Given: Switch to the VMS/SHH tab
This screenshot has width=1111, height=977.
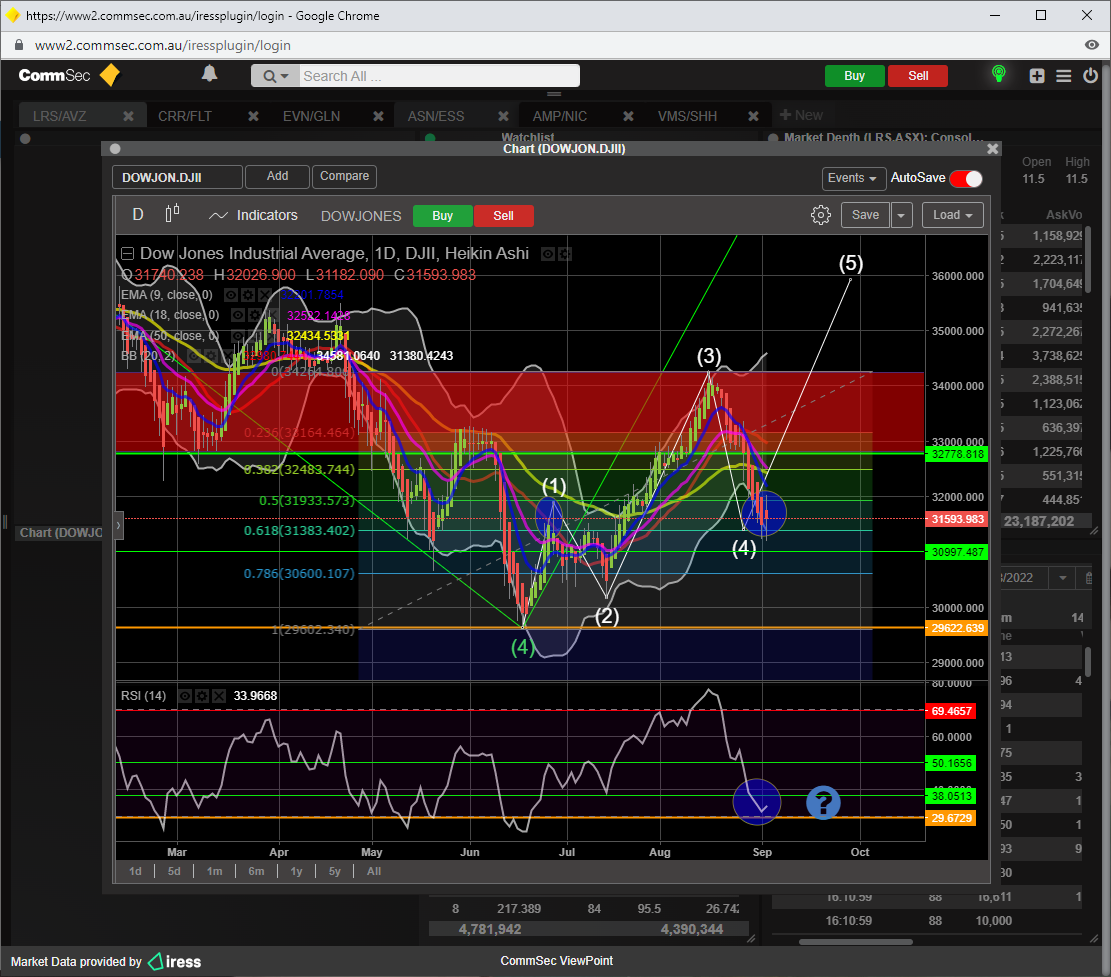Looking at the screenshot, I should pyautogui.click(x=687, y=116).
